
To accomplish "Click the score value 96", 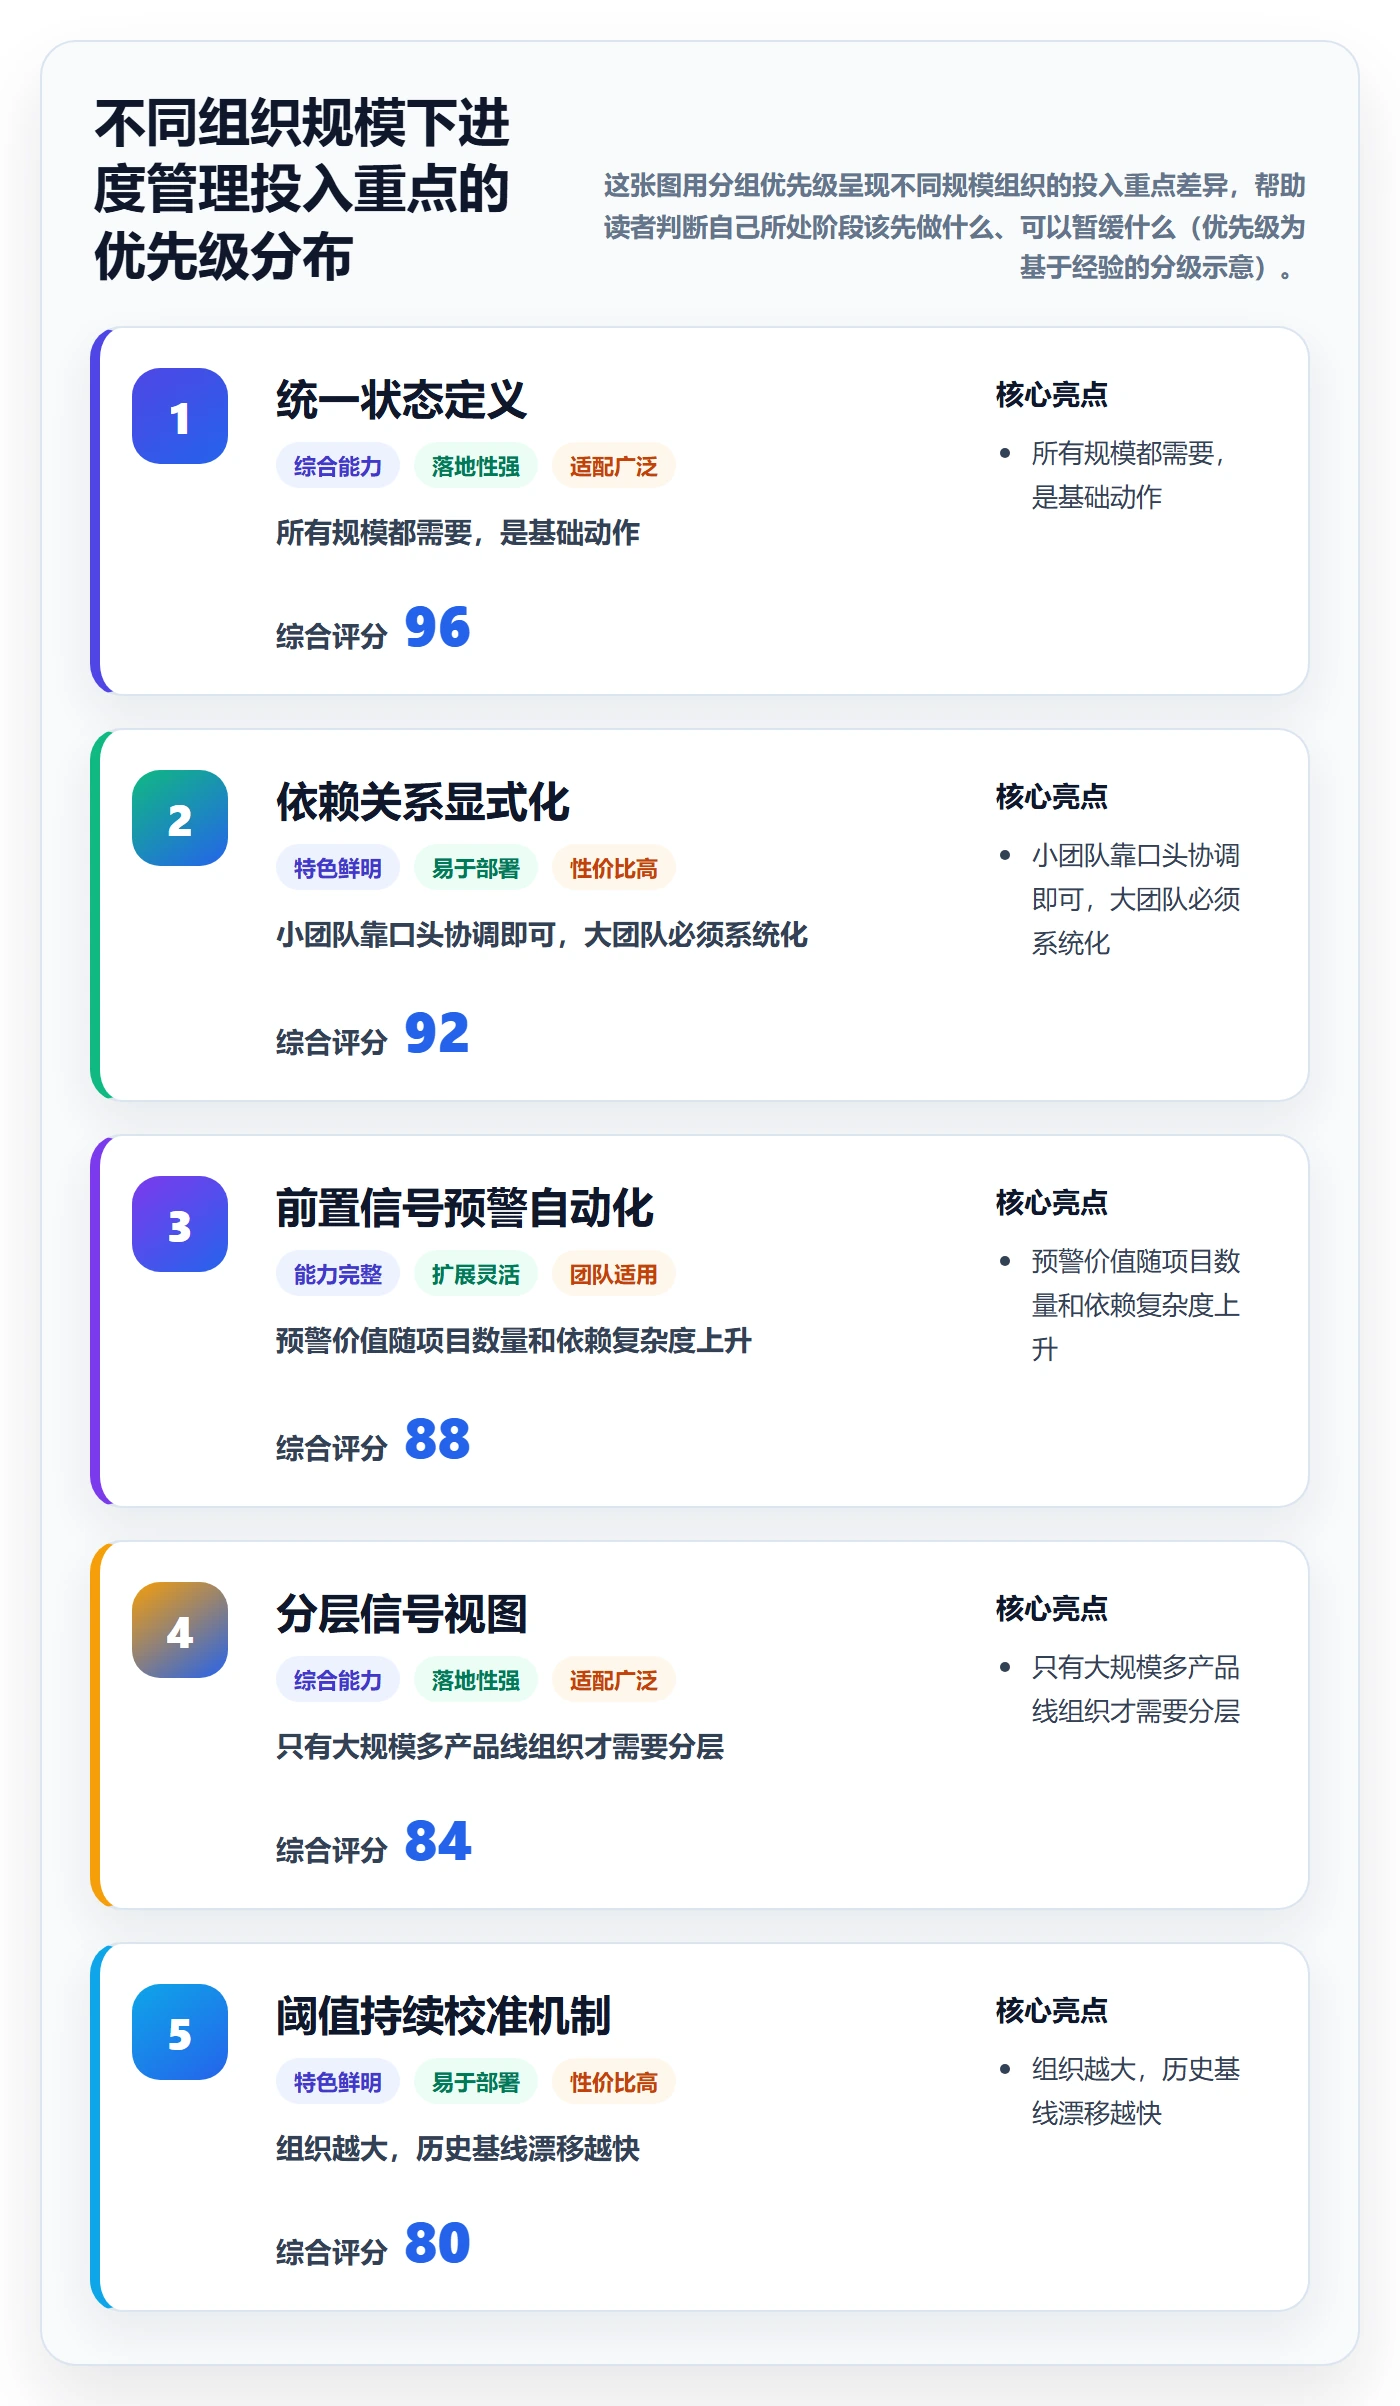I will 437,628.
